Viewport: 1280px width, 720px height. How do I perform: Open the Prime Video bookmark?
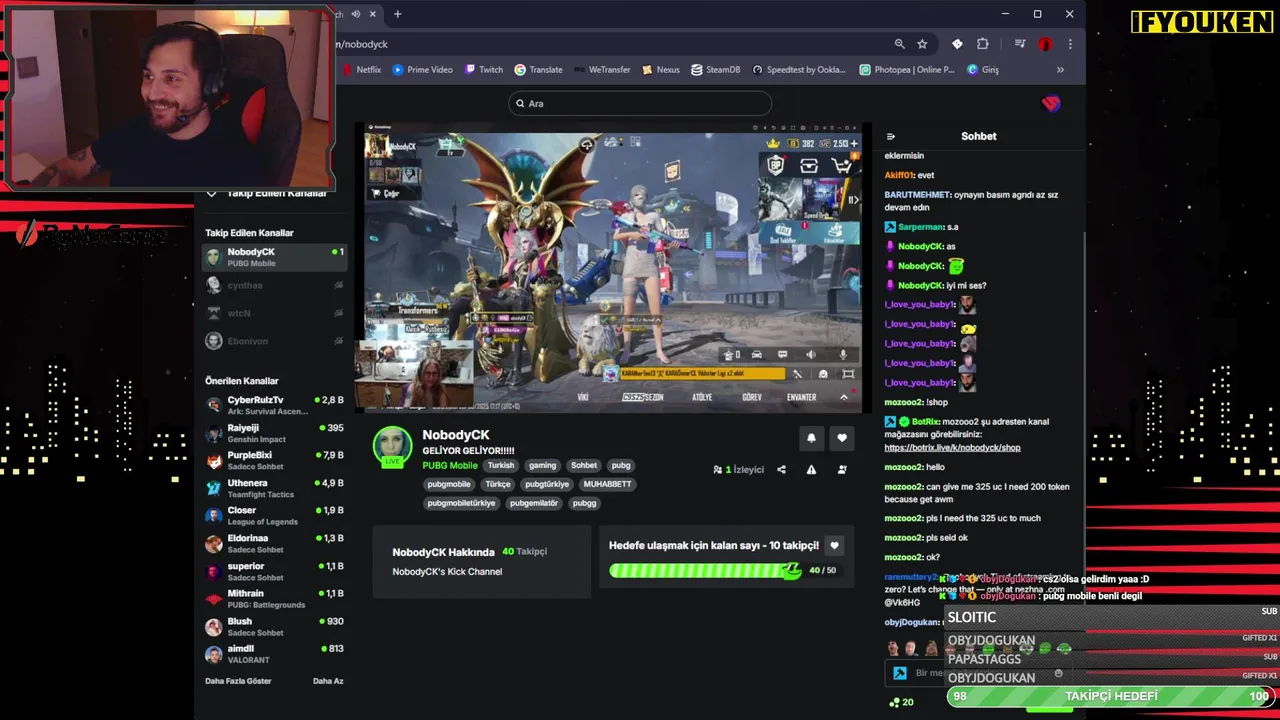pos(423,70)
